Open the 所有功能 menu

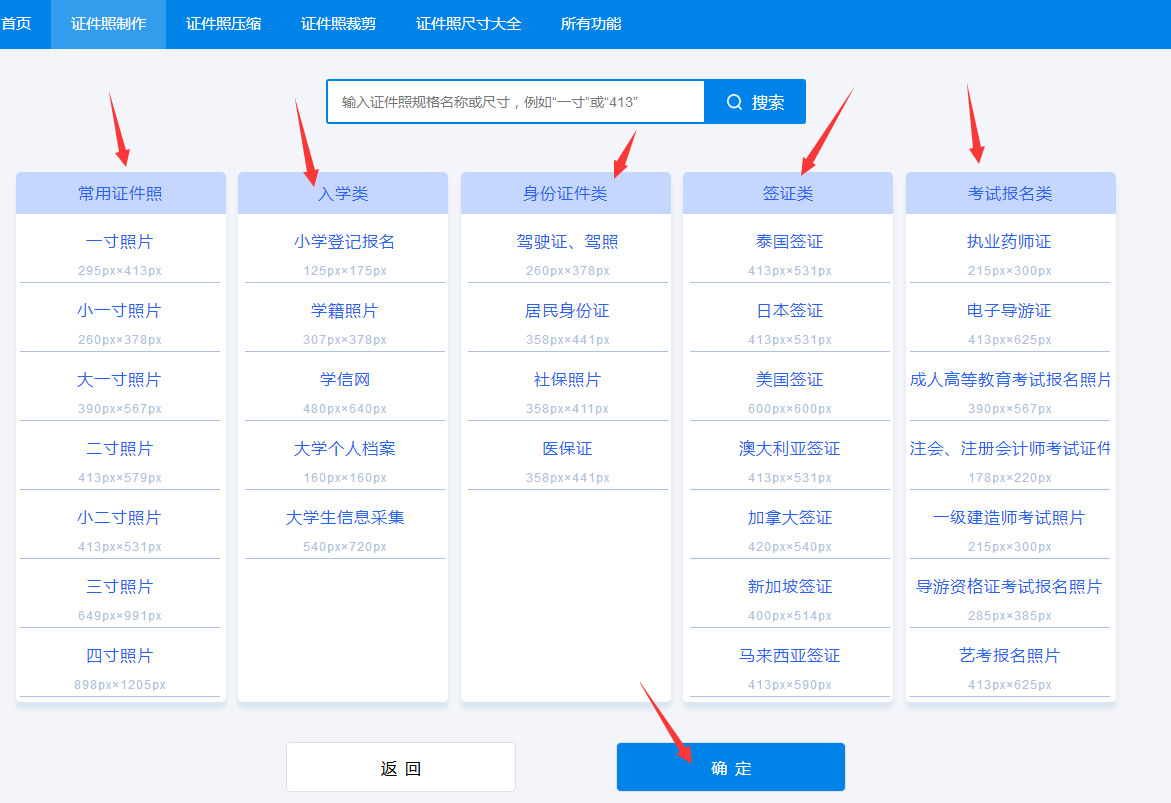point(590,23)
